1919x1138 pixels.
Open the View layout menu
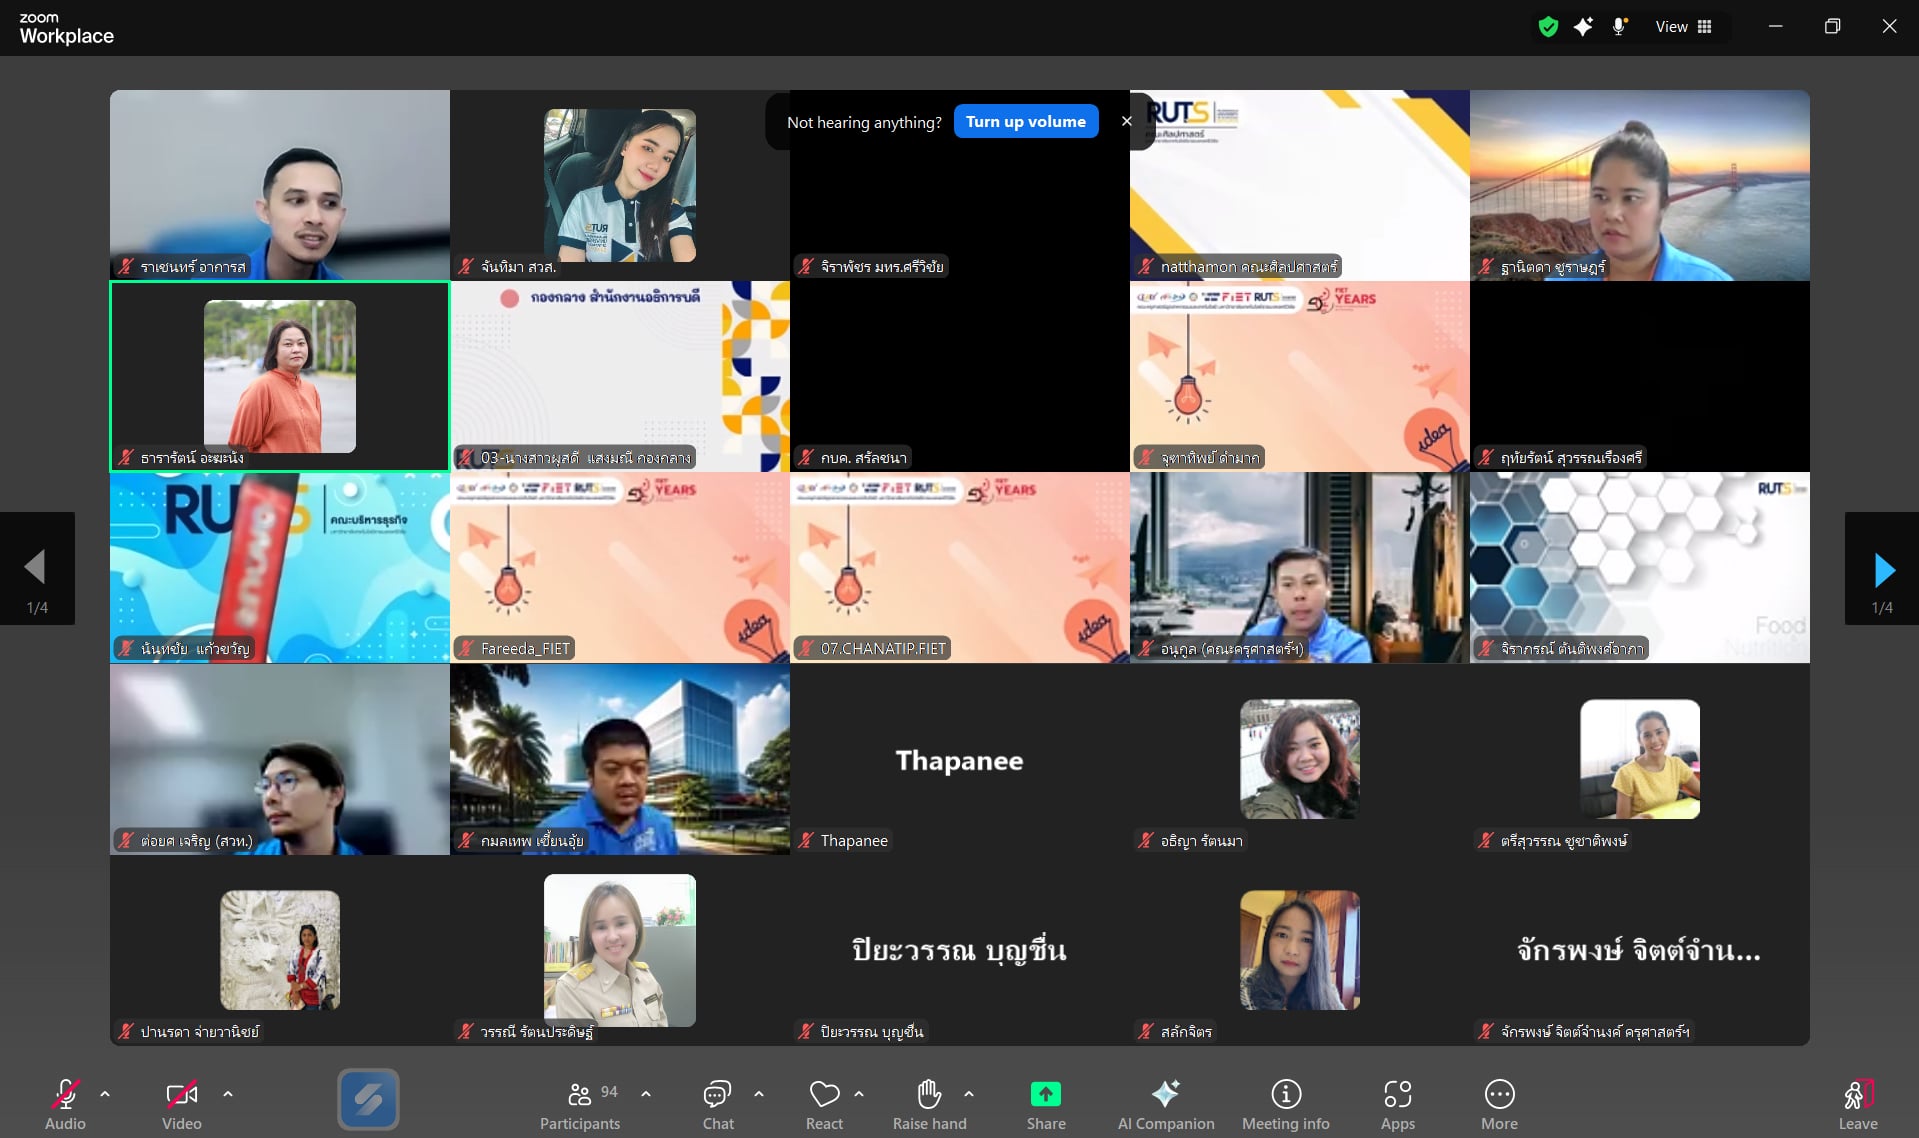coord(1684,27)
